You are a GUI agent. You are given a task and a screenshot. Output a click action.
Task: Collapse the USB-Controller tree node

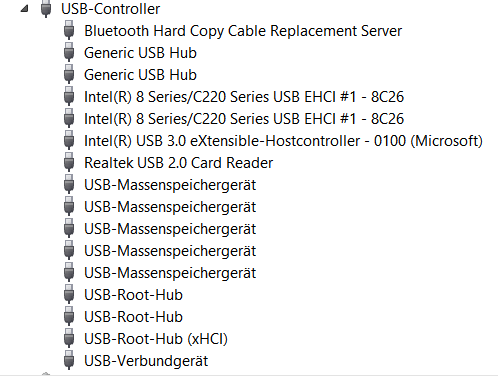[x=24, y=9]
